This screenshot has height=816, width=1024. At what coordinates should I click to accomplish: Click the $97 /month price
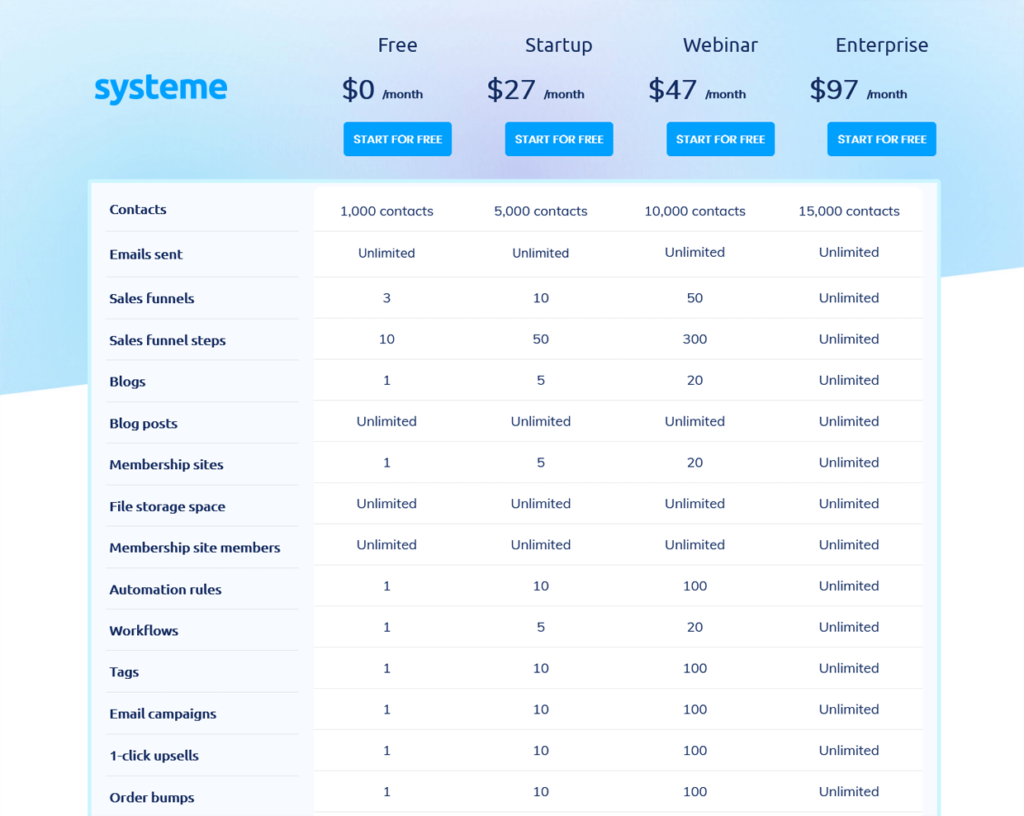coord(858,90)
